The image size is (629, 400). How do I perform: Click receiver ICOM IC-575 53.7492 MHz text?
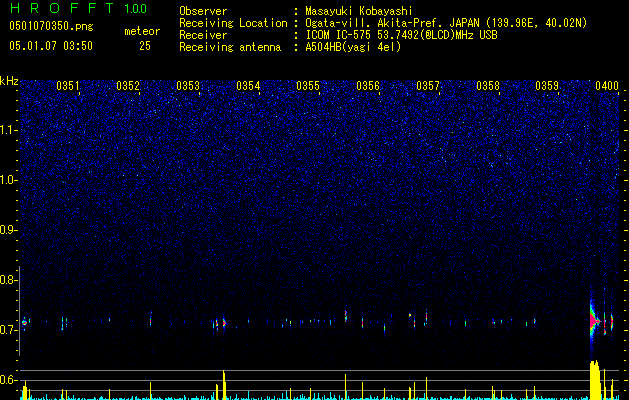pos(401,35)
